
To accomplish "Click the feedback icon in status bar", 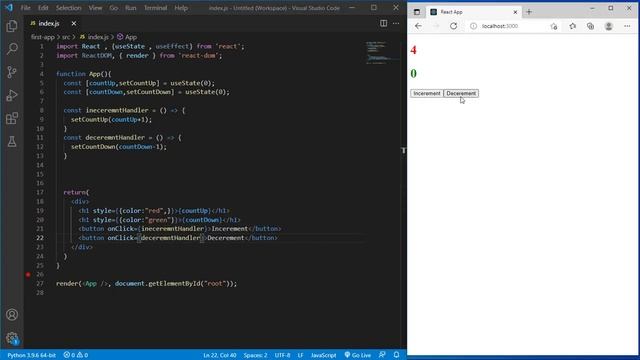I will click(382, 355).
